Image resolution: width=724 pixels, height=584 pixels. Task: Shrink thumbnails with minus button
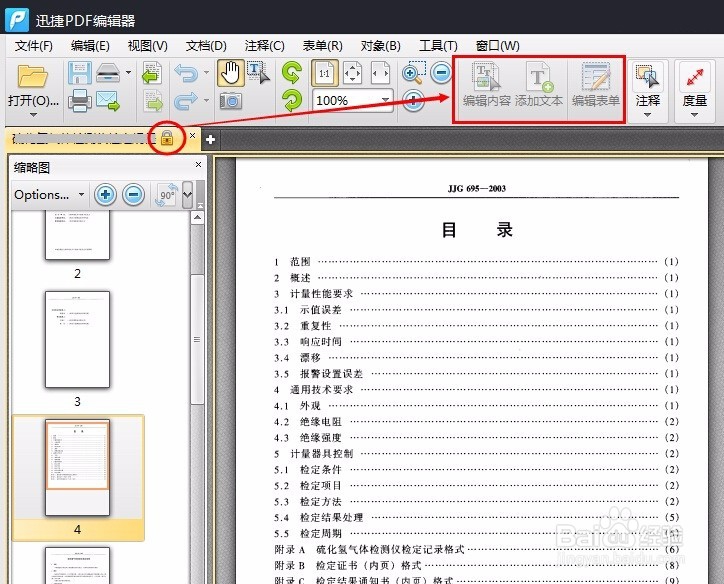pyautogui.click(x=133, y=194)
